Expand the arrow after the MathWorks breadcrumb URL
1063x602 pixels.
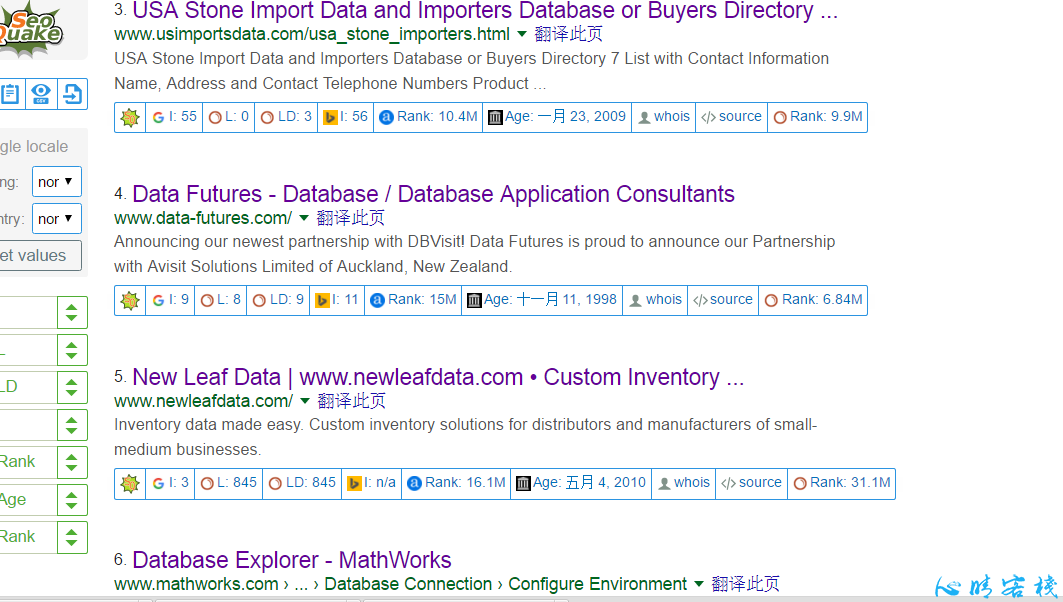[698, 584]
